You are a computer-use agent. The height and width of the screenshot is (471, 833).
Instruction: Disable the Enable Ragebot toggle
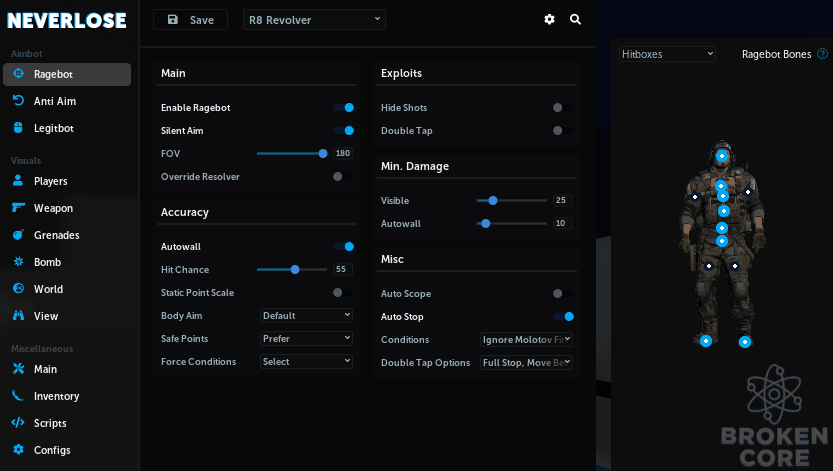point(344,108)
